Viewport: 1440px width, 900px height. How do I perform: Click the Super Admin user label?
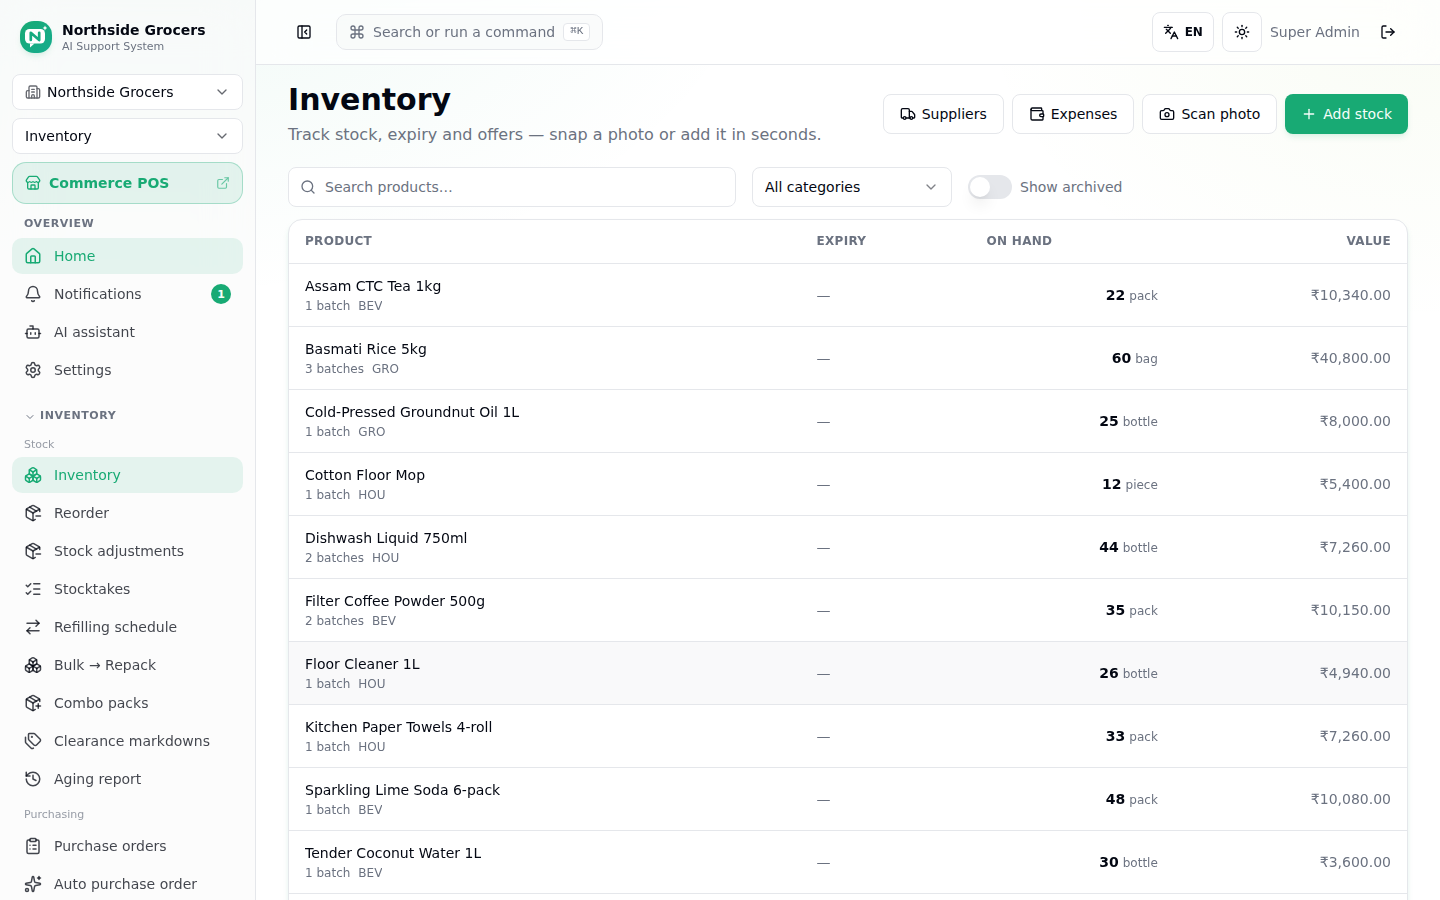point(1314,32)
